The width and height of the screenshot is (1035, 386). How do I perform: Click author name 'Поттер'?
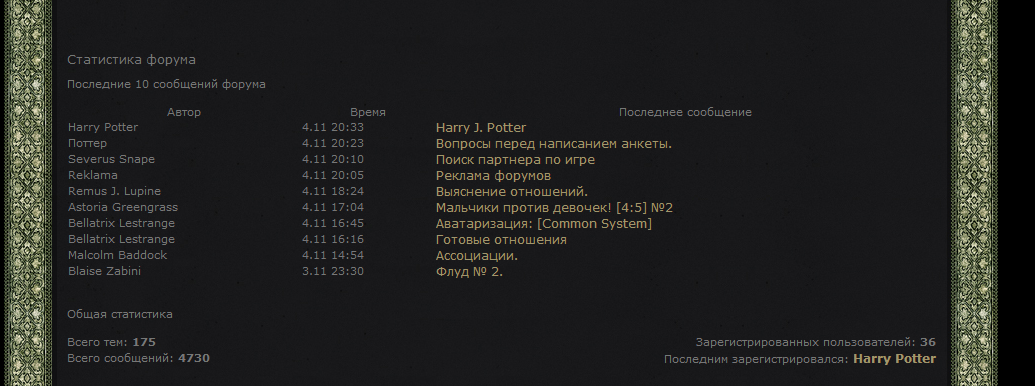pos(87,143)
